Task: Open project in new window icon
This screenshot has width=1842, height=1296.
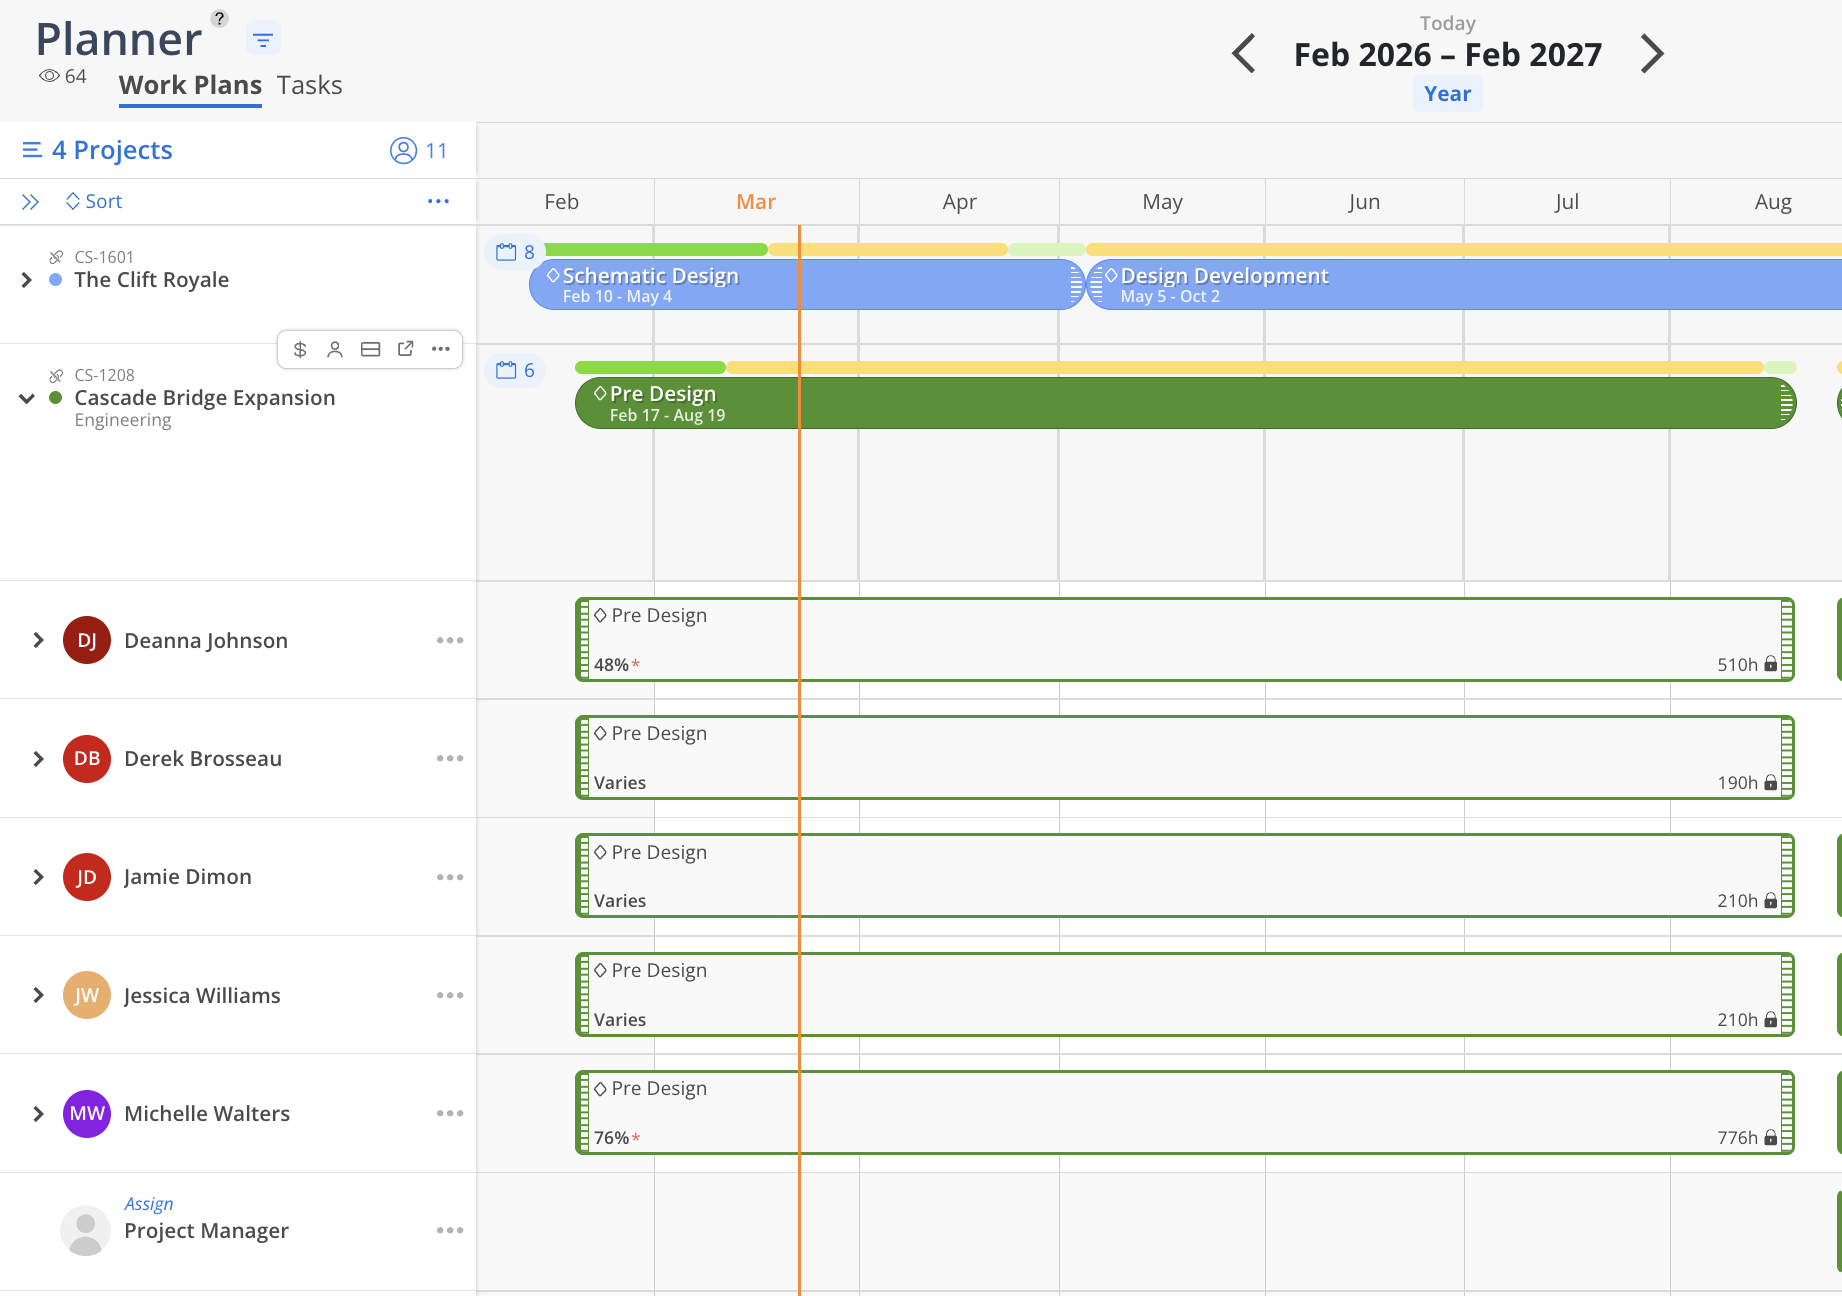Action: [x=405, y=349]
